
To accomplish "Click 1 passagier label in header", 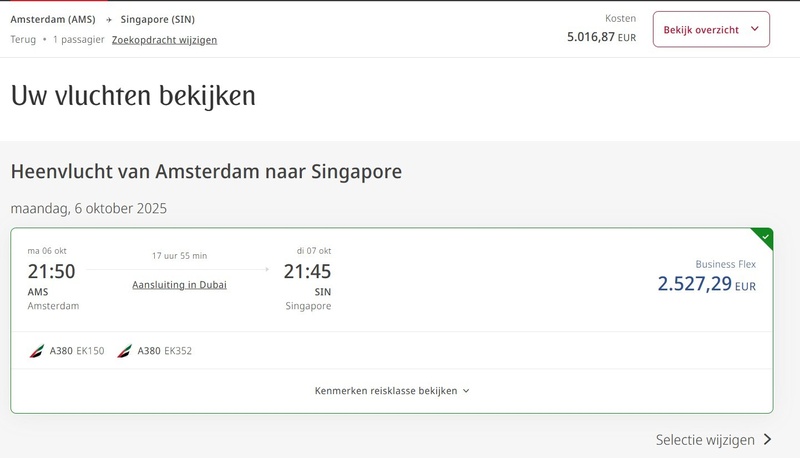I will [79, 40].
